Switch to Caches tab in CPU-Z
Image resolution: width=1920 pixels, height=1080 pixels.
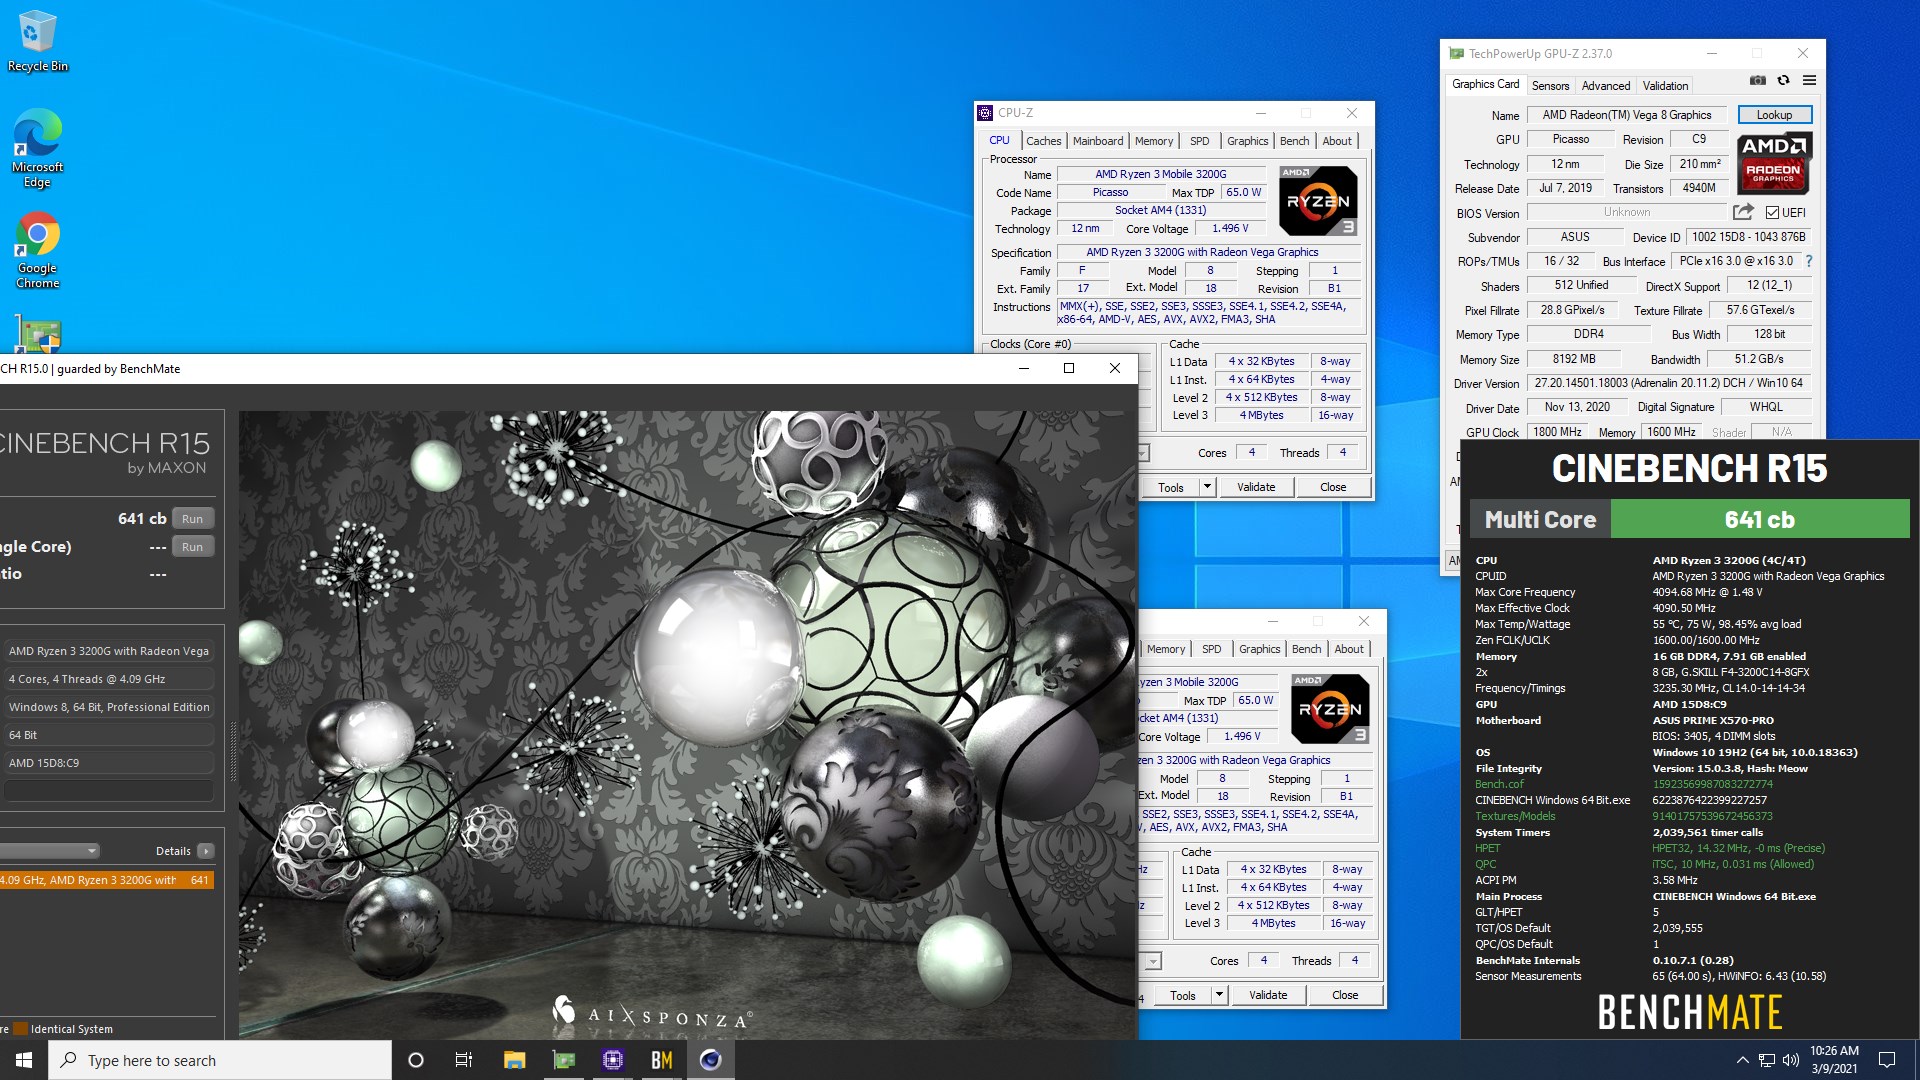[x=1043, y=141]
